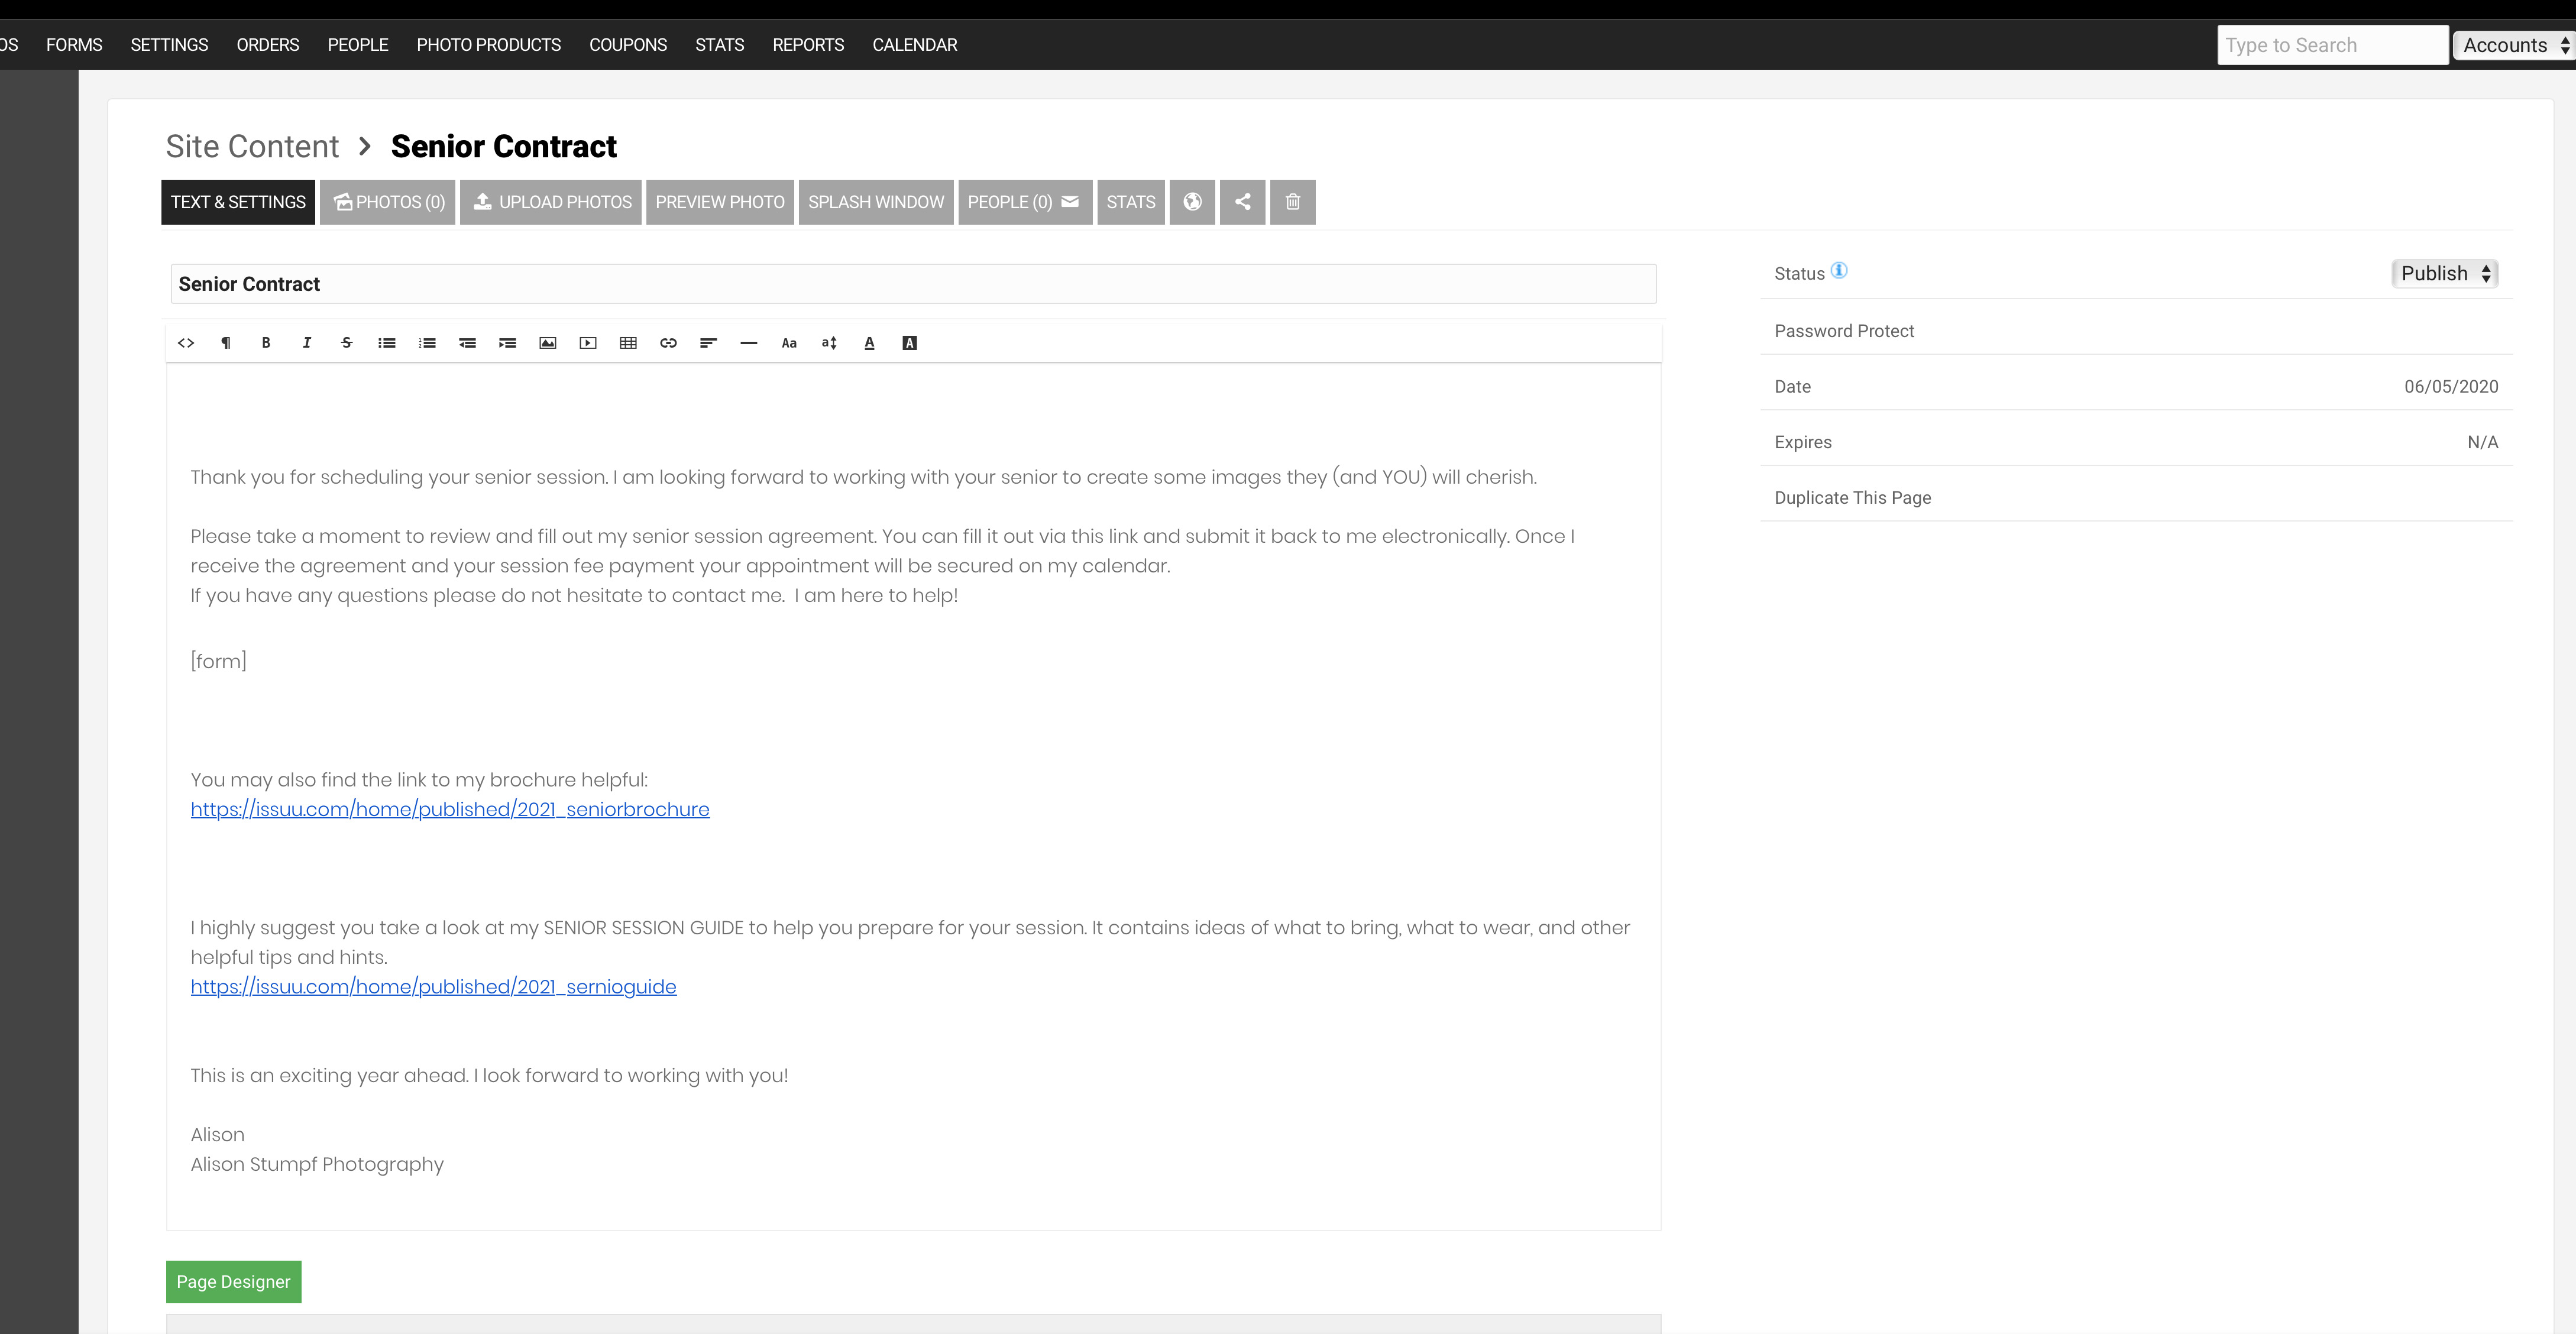Open the top-bar Stats menu
The image size is (2576, 1334).
tap(720, 45)
